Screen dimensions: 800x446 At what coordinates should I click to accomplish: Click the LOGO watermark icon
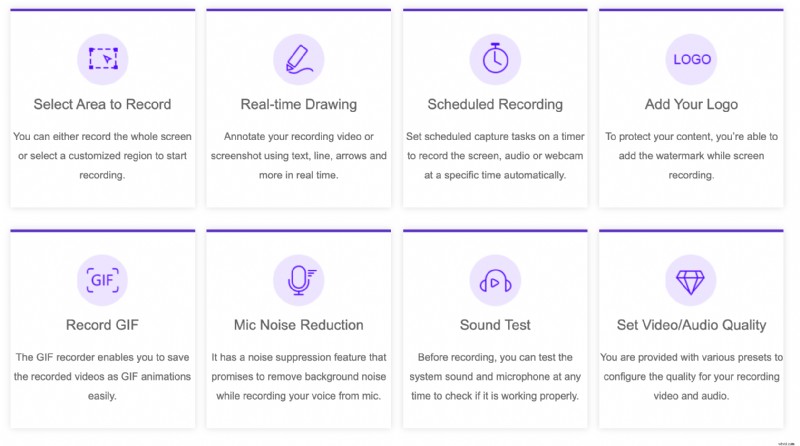[x=691, y=59]
